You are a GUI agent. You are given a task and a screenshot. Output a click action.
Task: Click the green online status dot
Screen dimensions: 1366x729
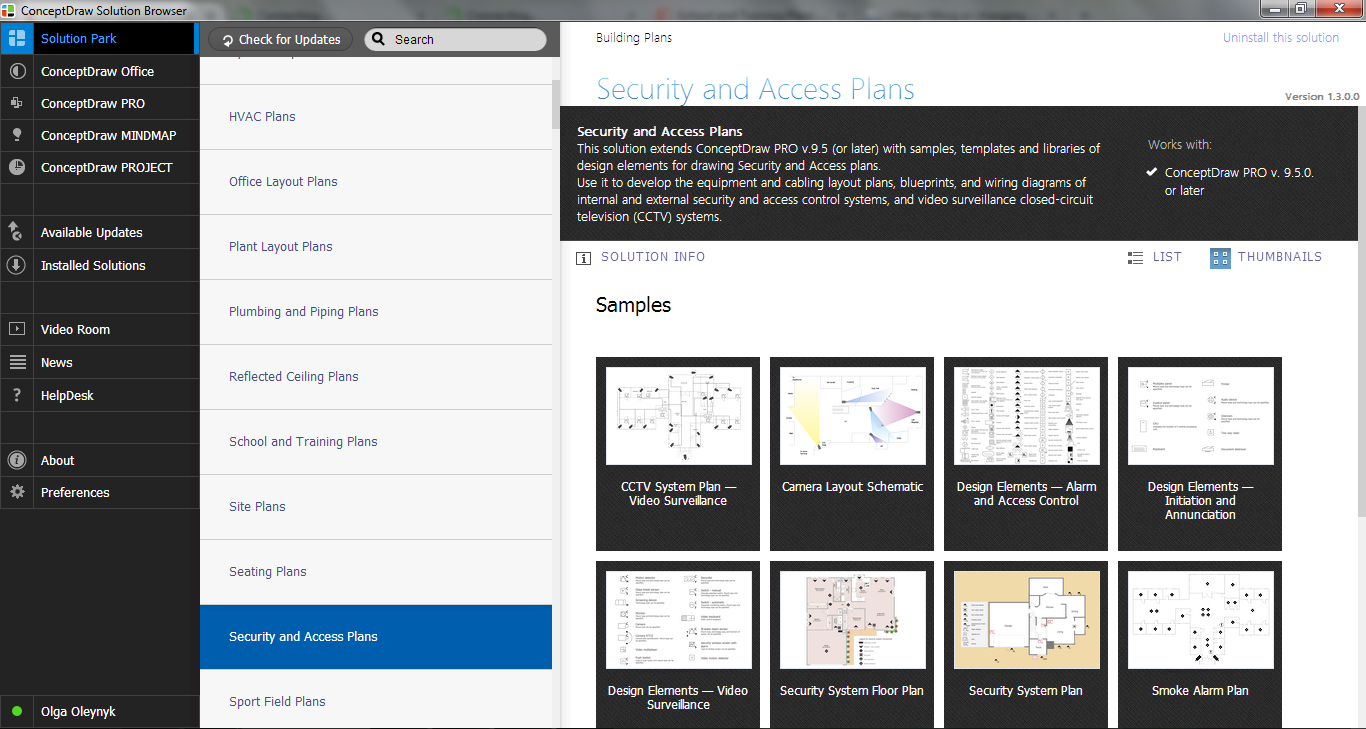point(16,712)
